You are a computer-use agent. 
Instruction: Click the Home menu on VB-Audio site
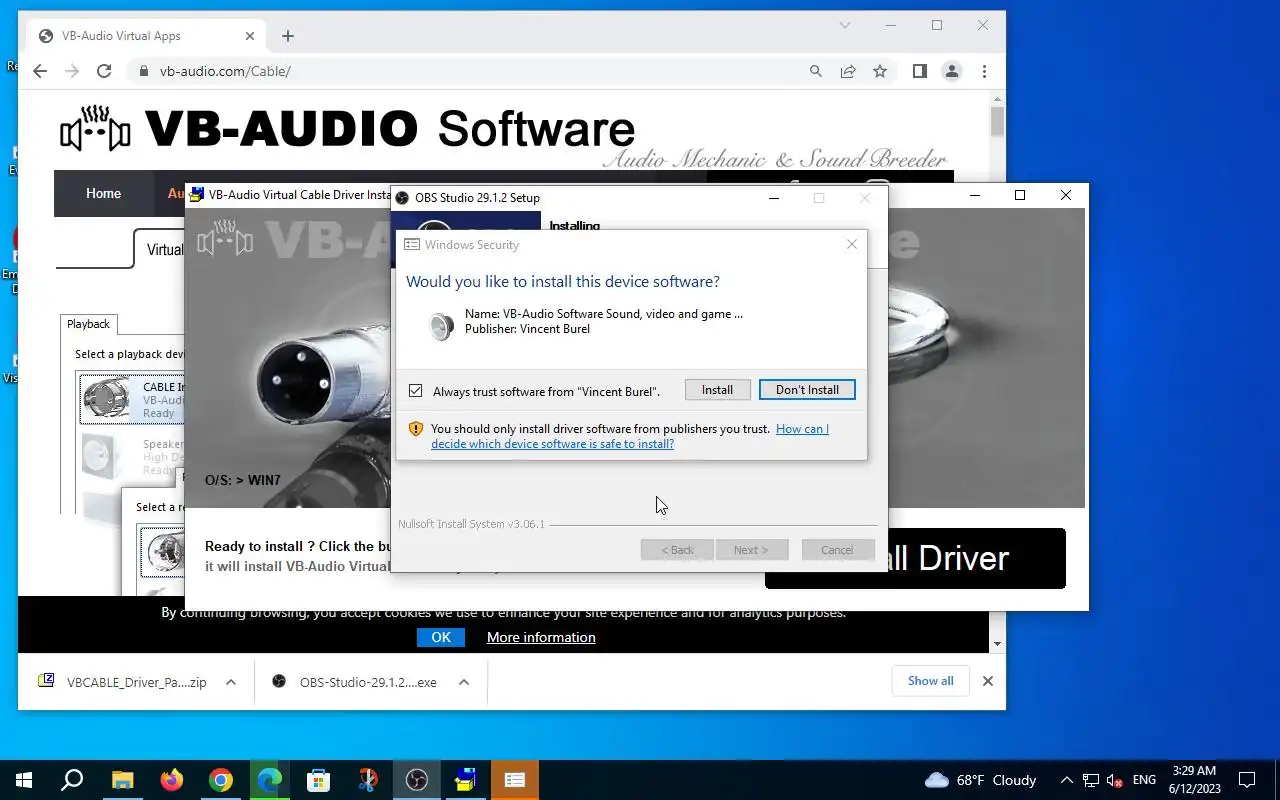click(103, 194)
